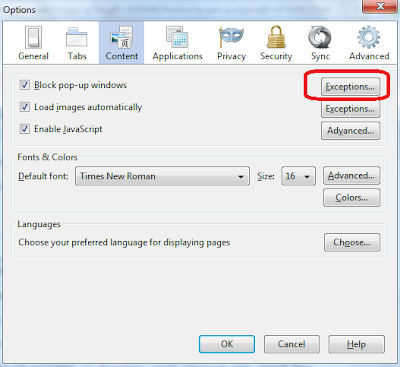Open the Applications calendar icon

click(177, 37)
